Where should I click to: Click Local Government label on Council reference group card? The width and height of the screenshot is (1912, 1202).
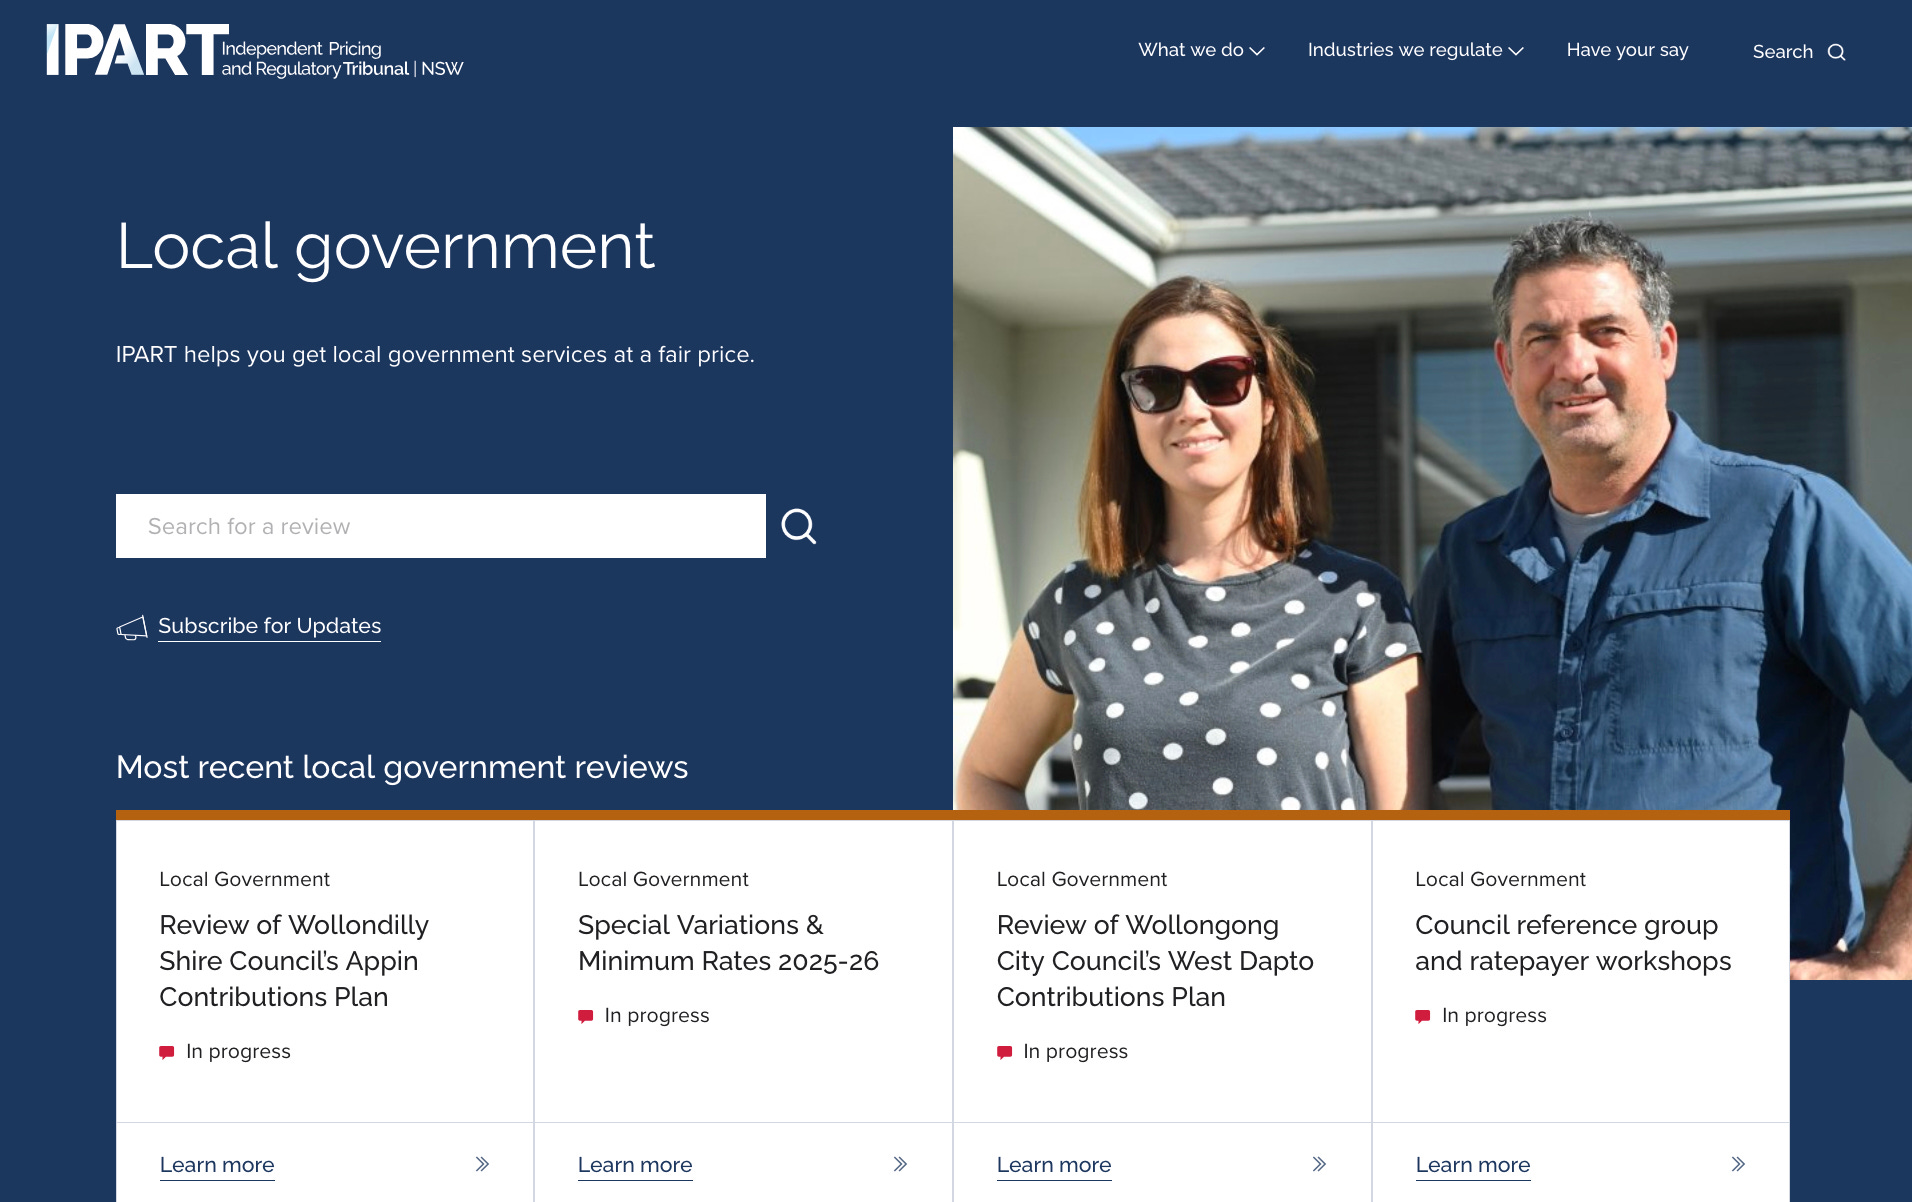point(1500,879)
